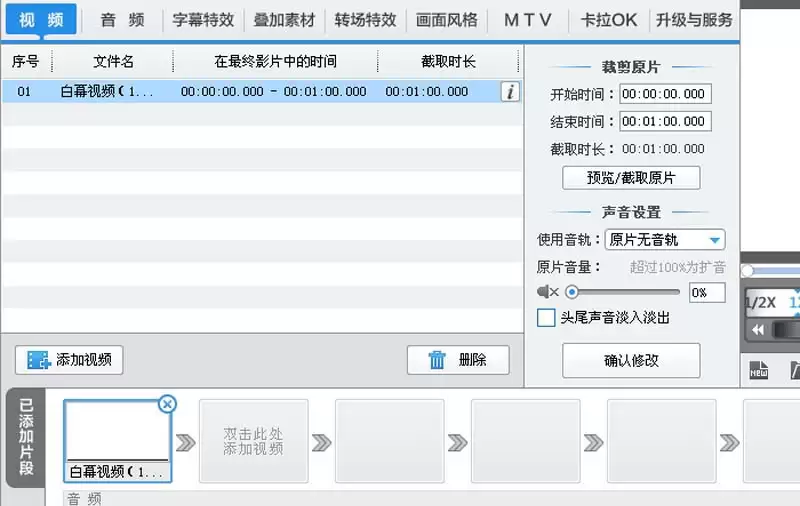
Task: Click the 序号 column header
Action: click(26, 62)
